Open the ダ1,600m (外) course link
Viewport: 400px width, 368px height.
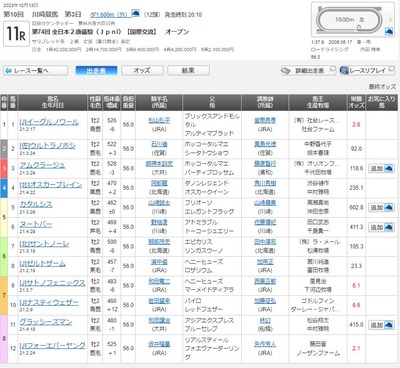point(109,14)
